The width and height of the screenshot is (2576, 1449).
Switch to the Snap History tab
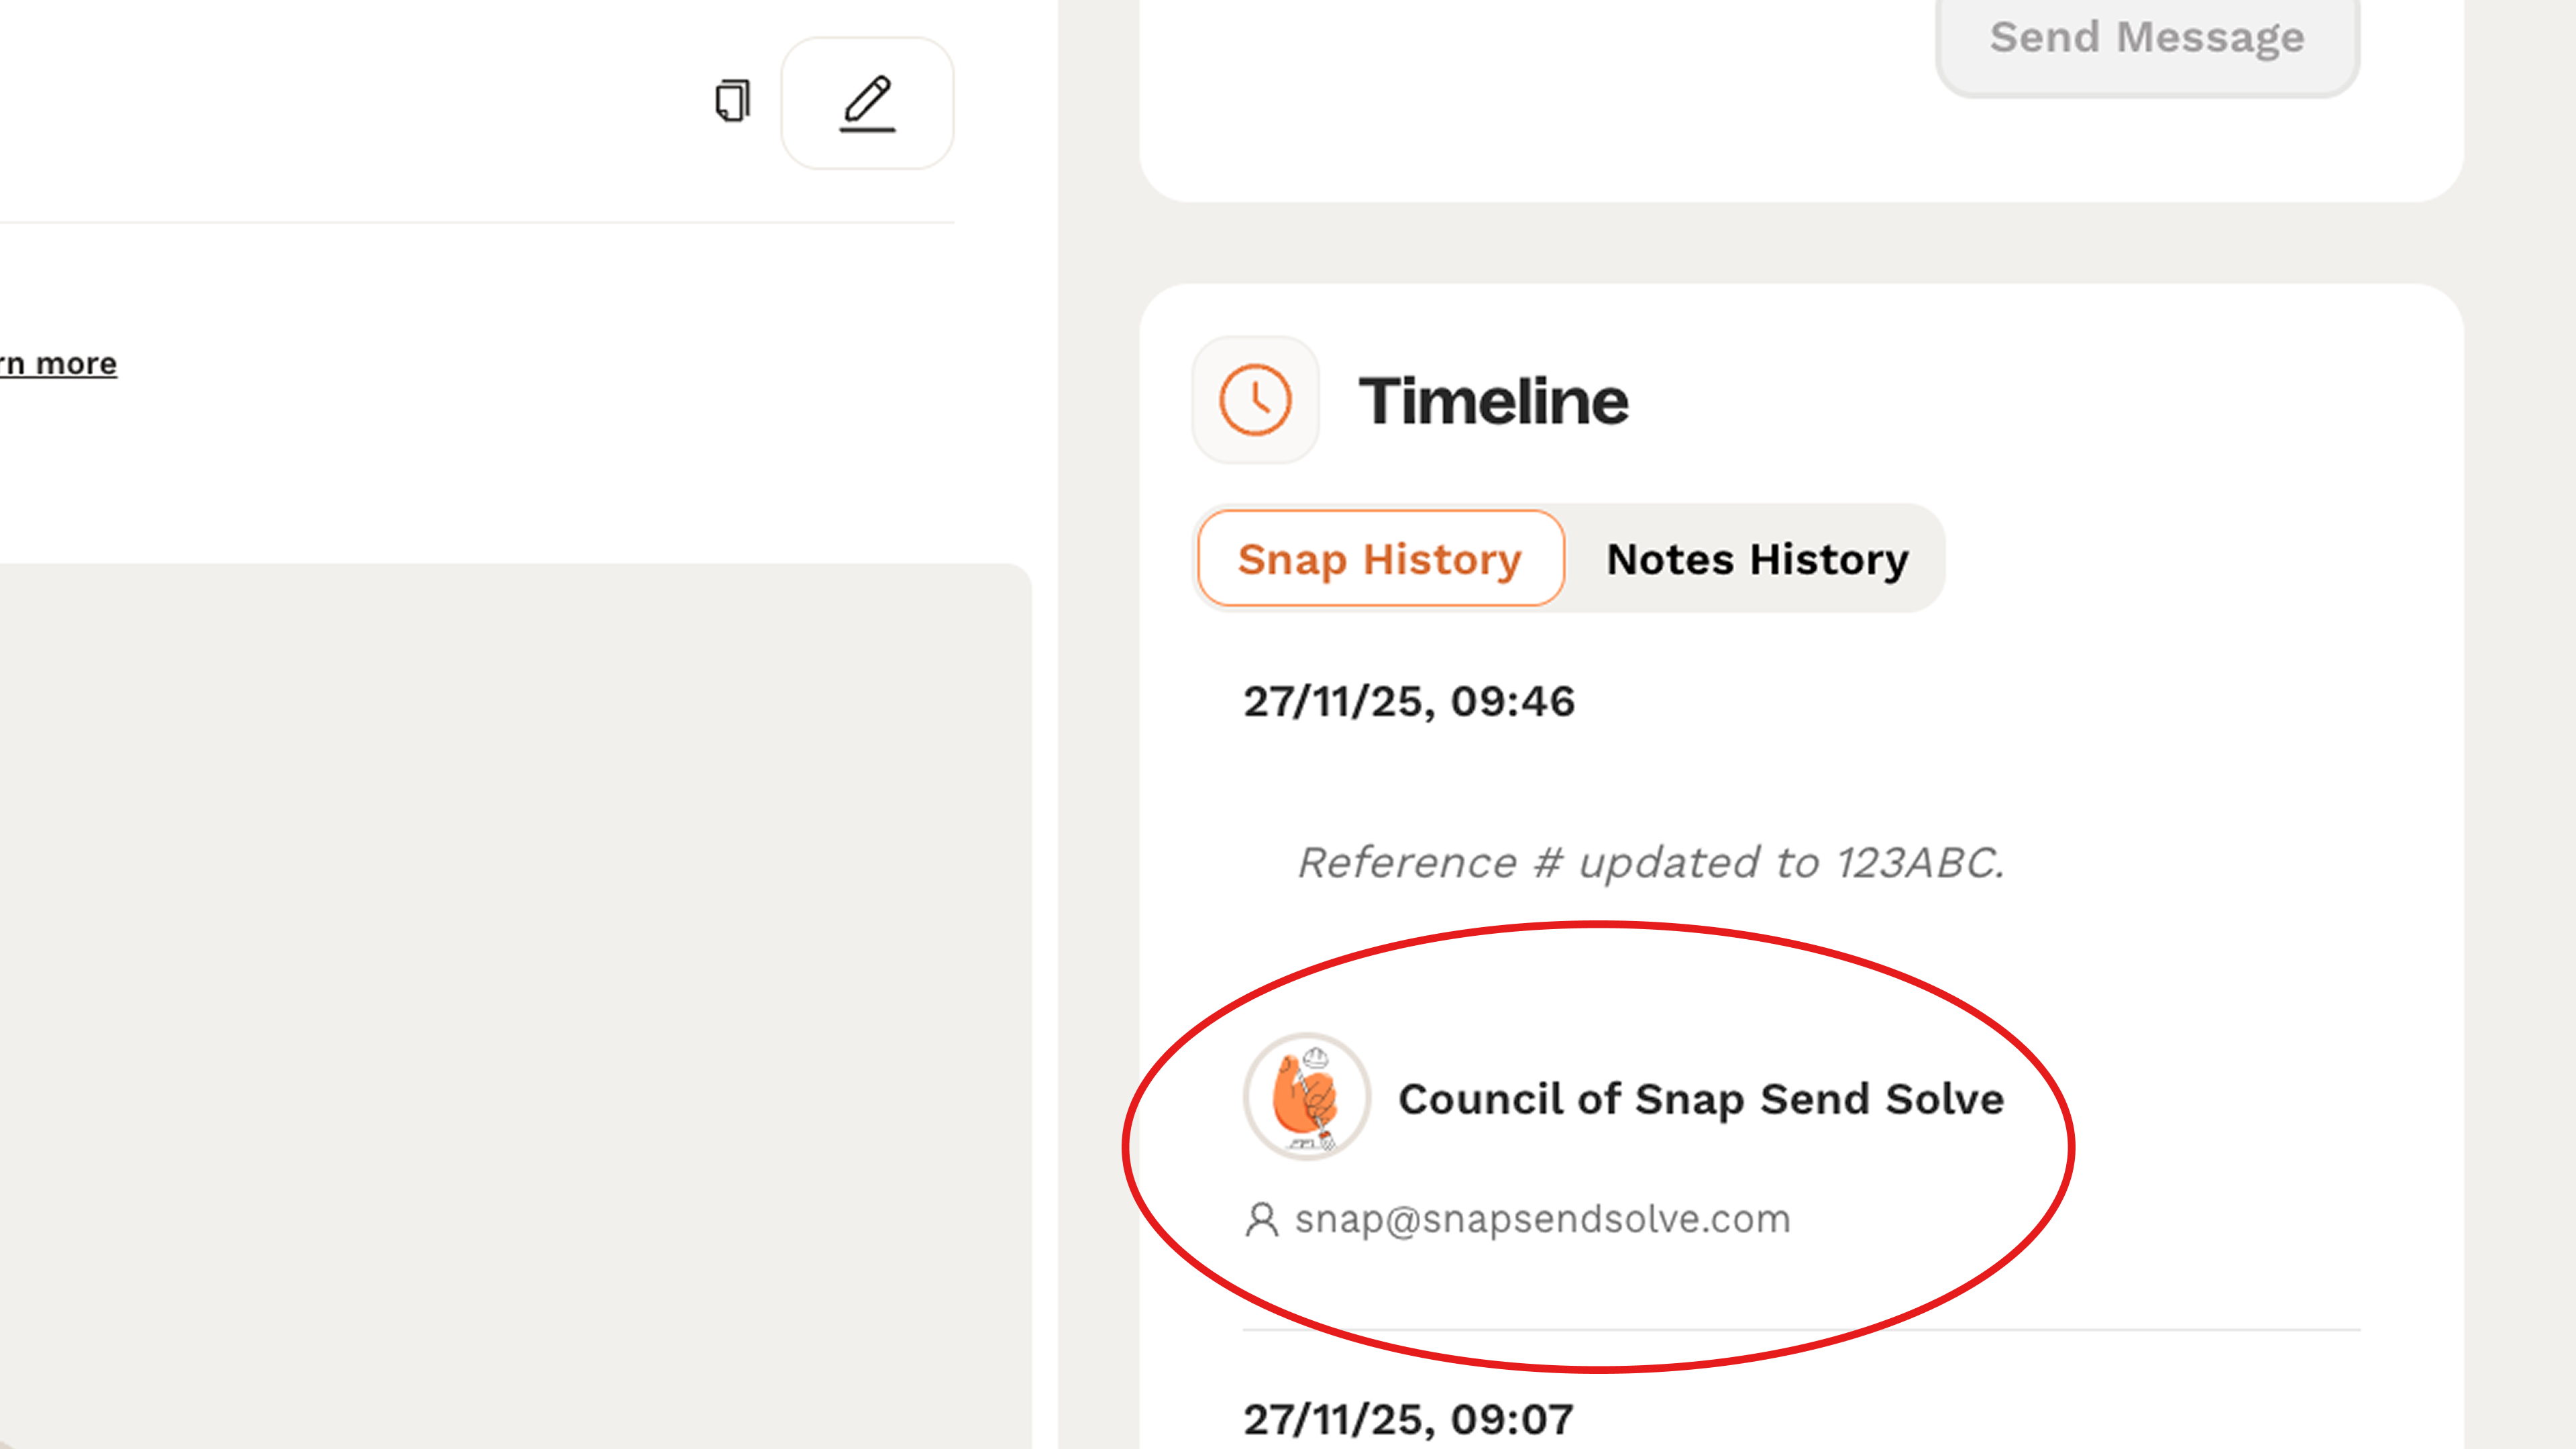click(1380, 559)
